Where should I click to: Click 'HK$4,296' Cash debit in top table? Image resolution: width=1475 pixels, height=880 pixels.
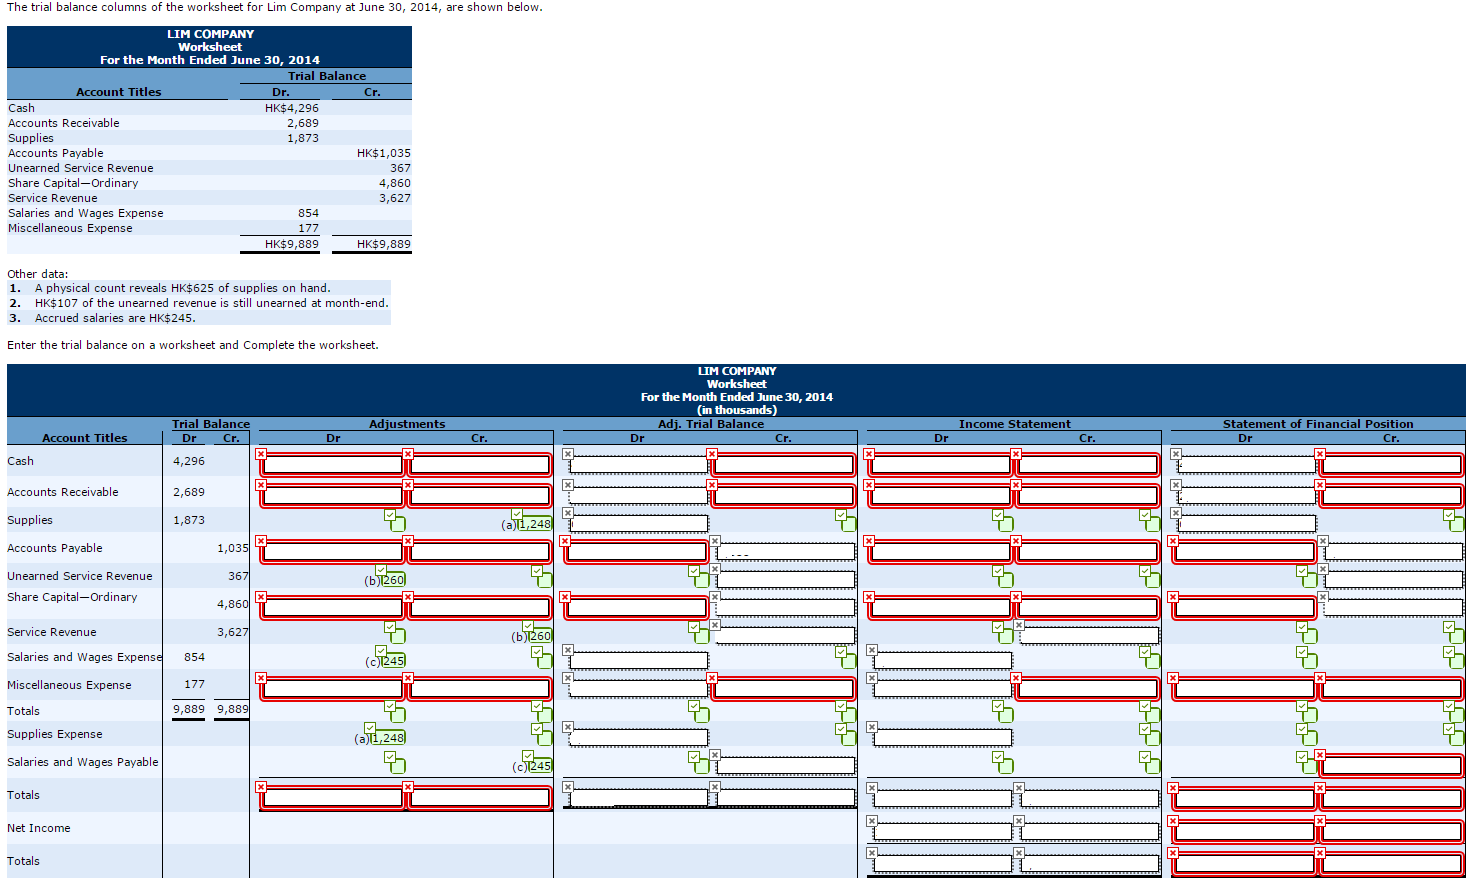pos(292,108)
